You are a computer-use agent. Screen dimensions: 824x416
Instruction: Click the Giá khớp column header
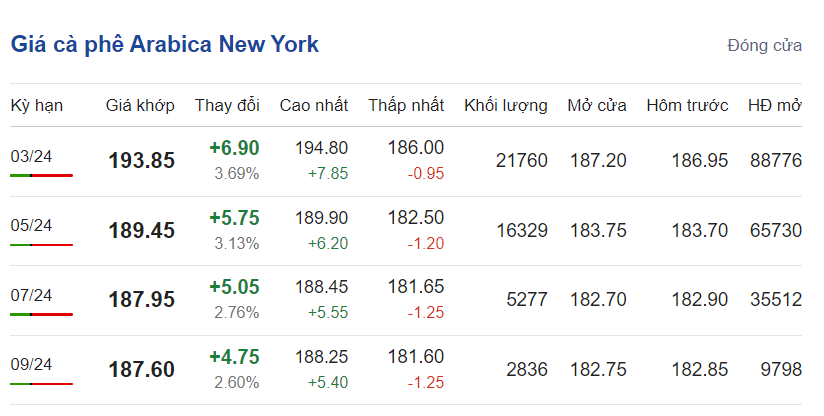(x=140, y=105)
